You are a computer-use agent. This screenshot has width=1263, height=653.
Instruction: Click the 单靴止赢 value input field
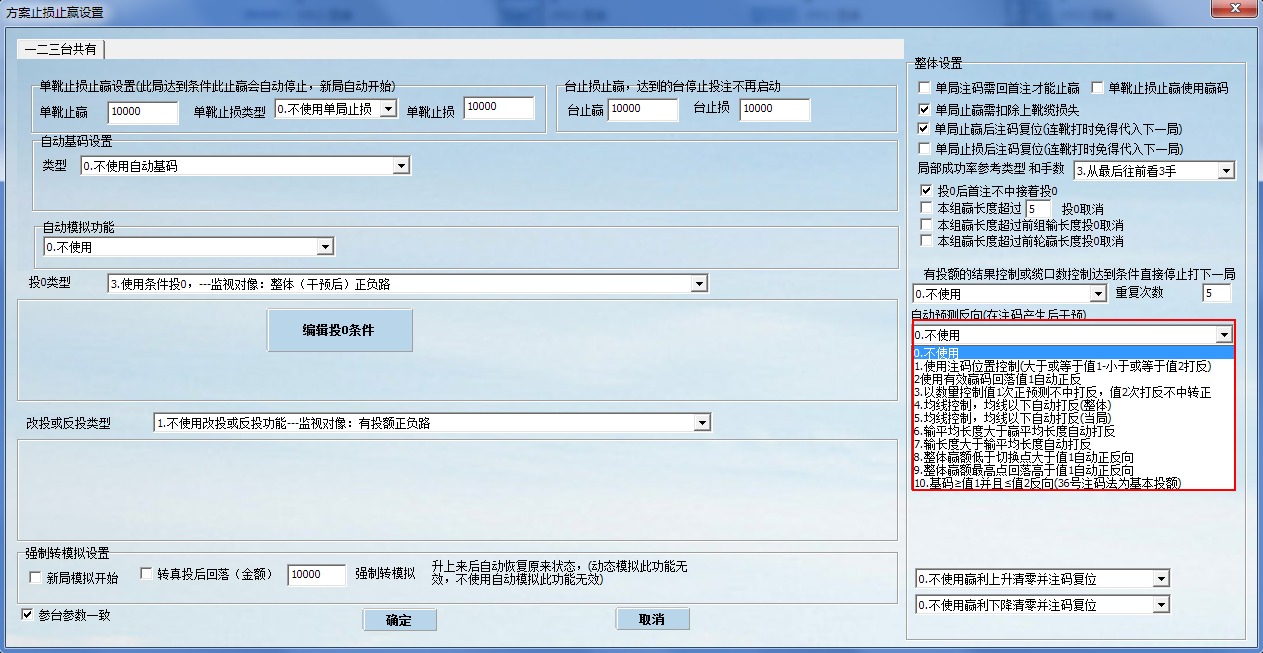pyautogui.click(x=142, y=111)
